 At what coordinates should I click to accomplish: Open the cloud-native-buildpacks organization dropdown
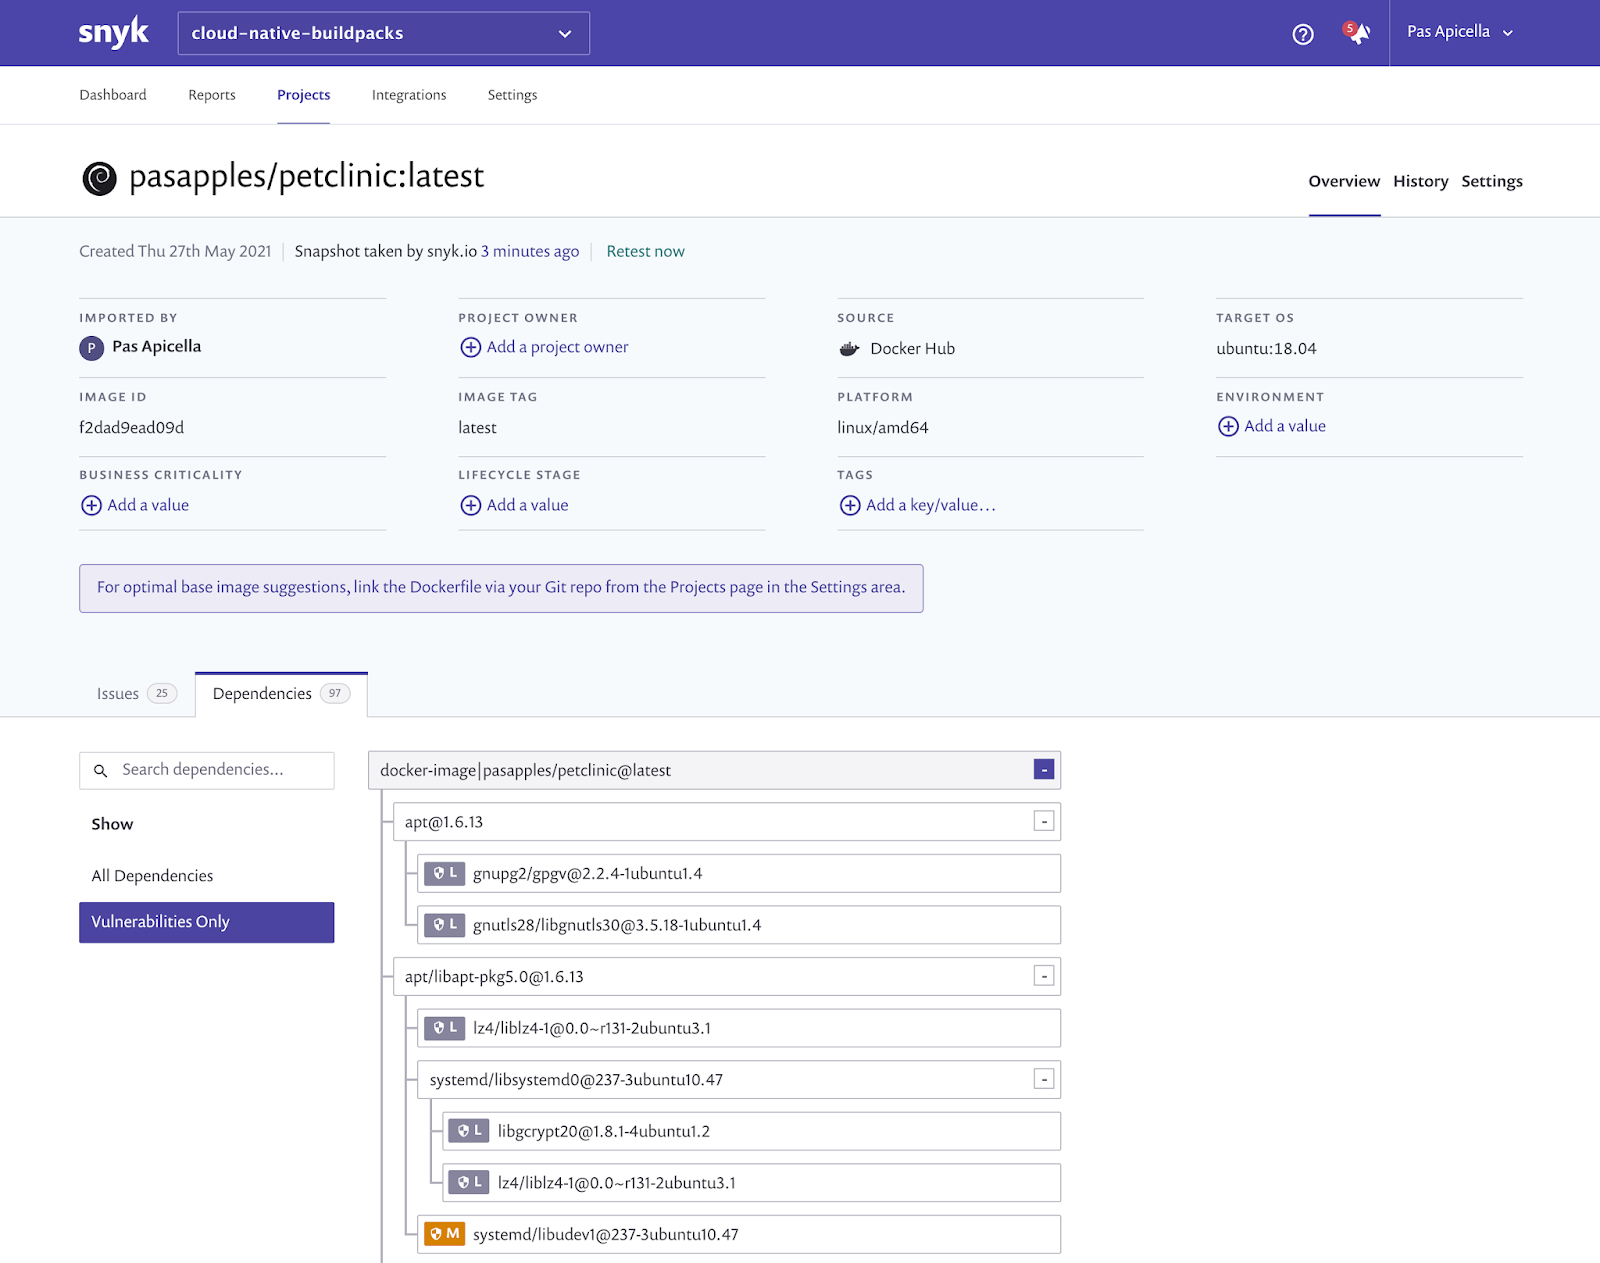tap(383, 33)
